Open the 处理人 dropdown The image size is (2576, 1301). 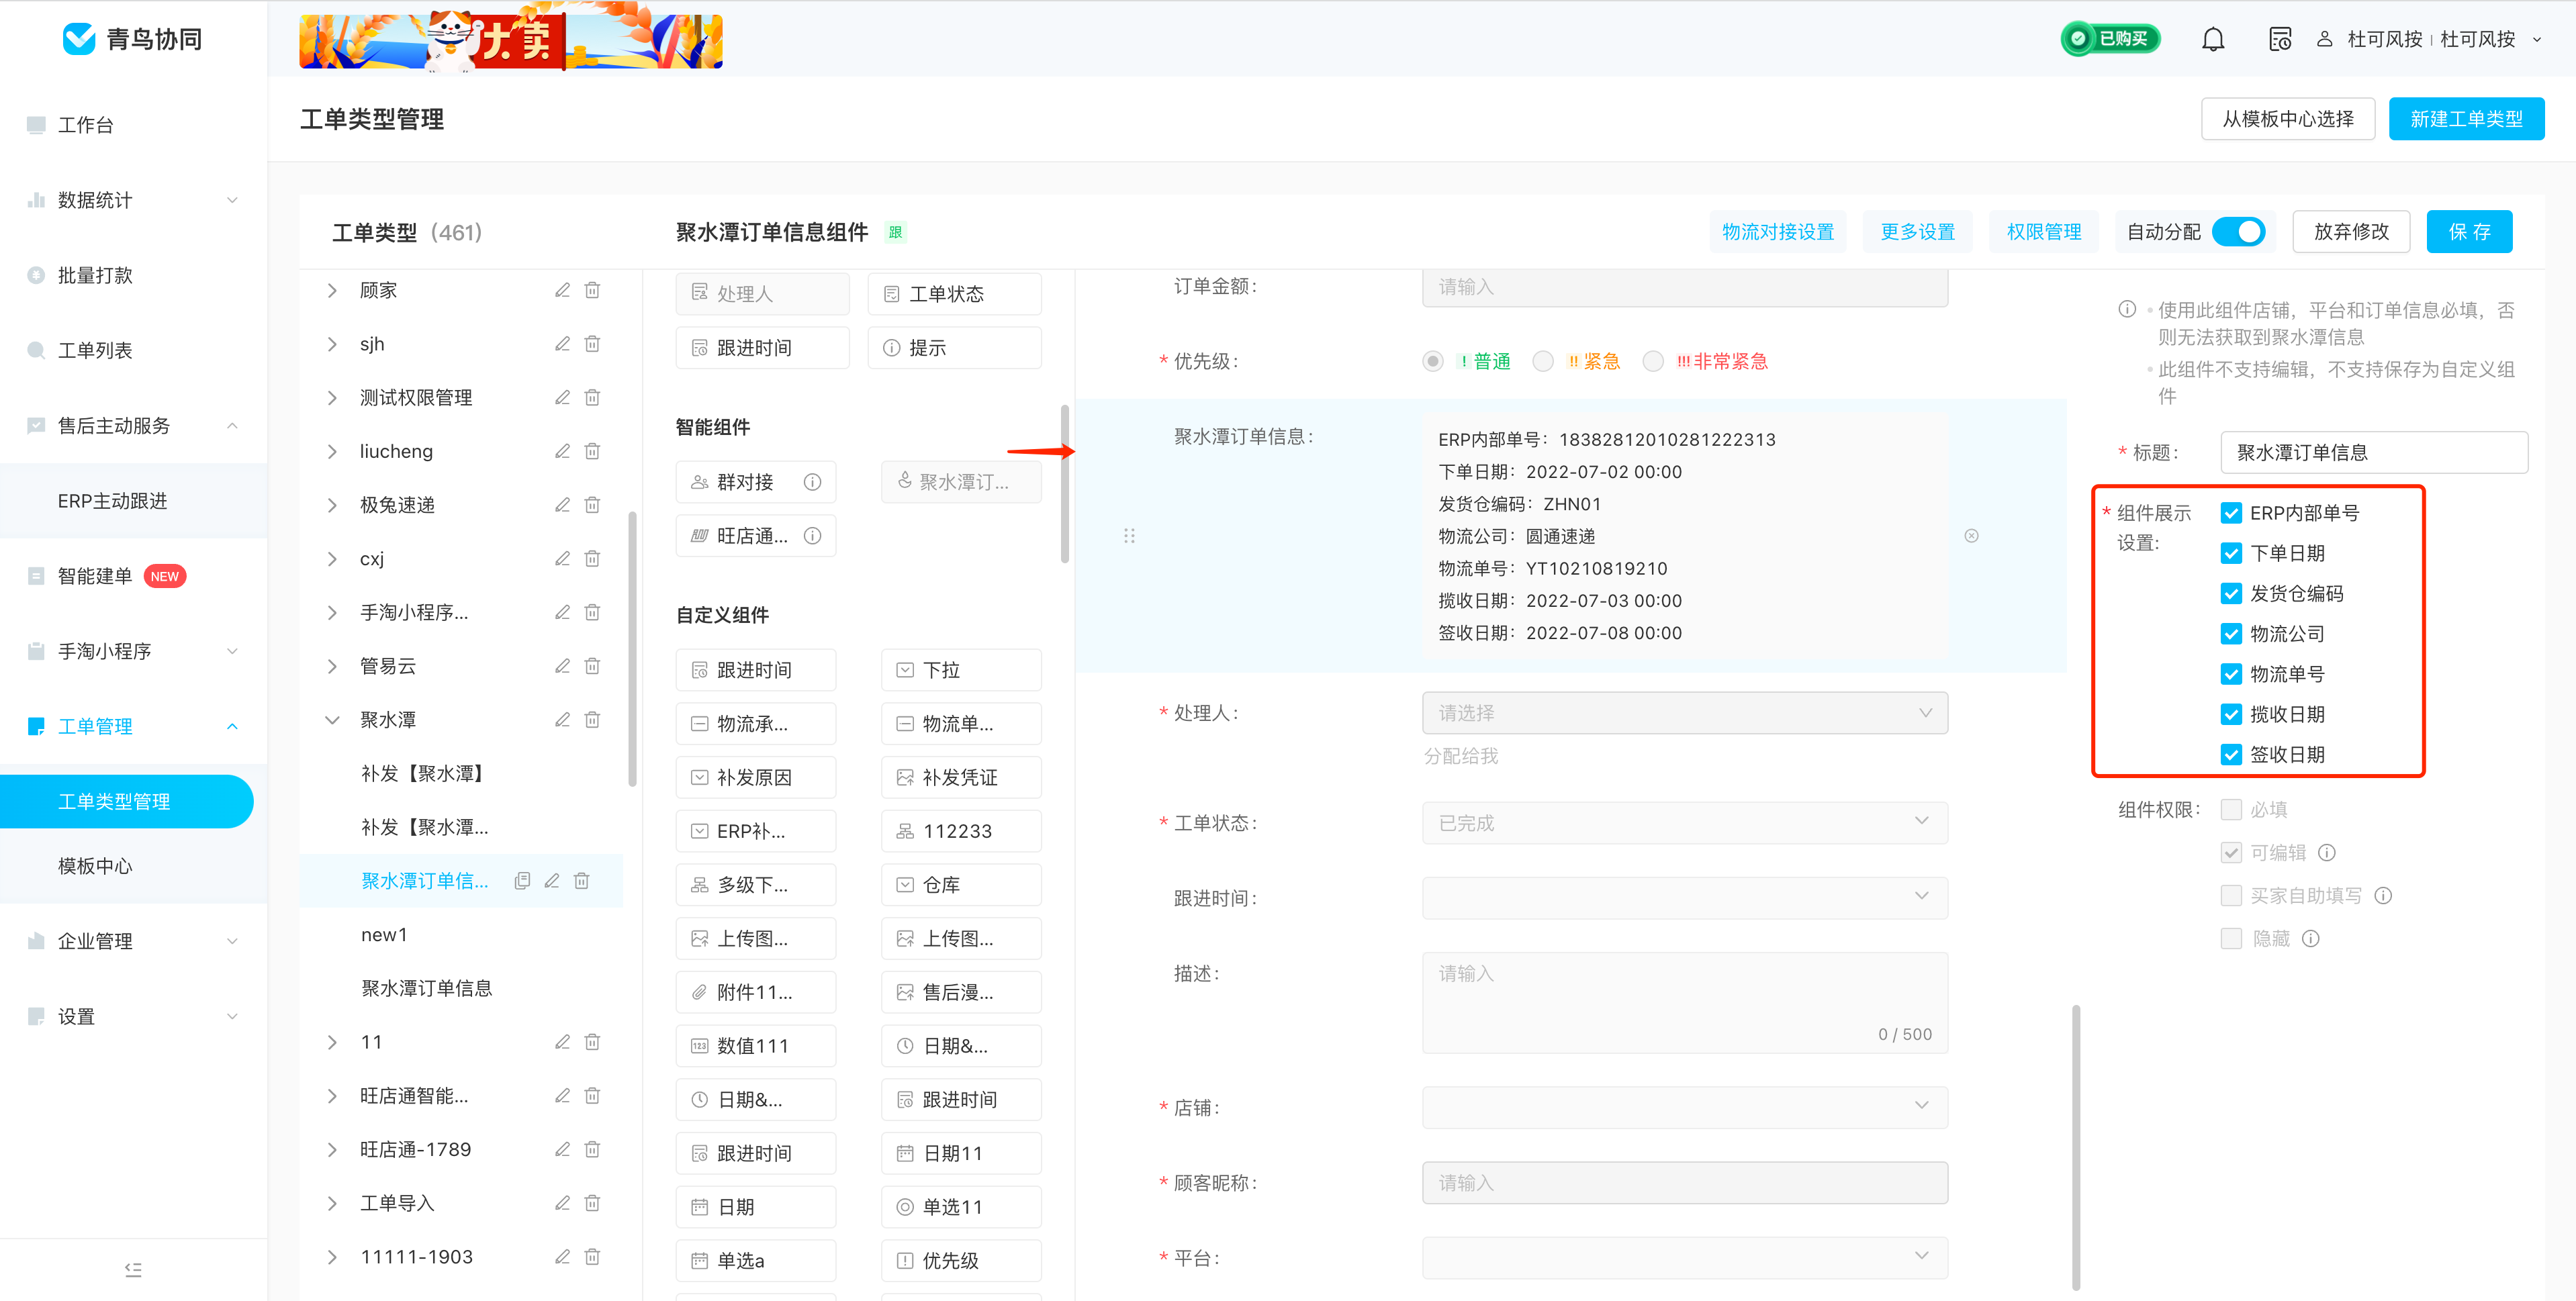coord(1684,713)
